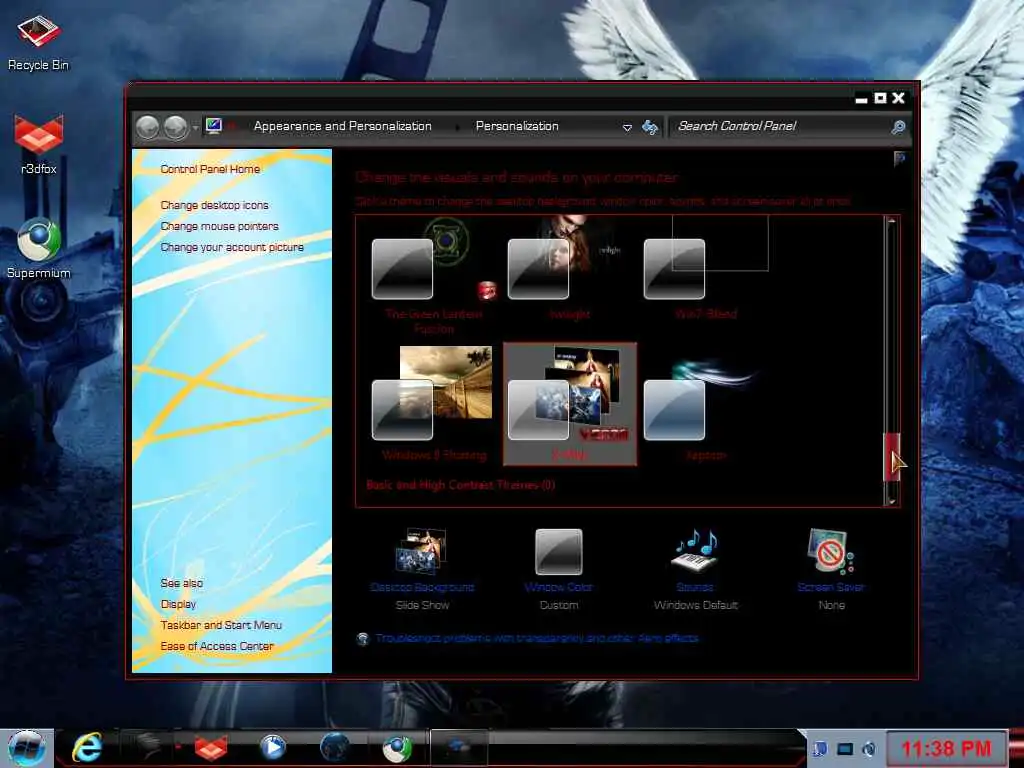Launch the r3dfox desktop shortcut
The image size is (1024, 768).
(x=39, y=144)
